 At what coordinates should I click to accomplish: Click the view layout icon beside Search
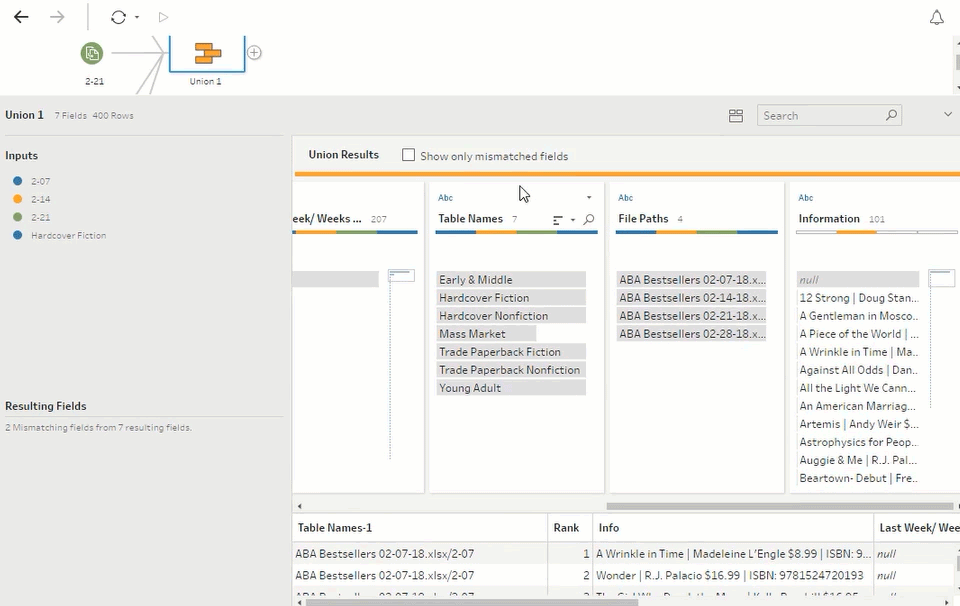pyautogui.click(x=736, y=116)
